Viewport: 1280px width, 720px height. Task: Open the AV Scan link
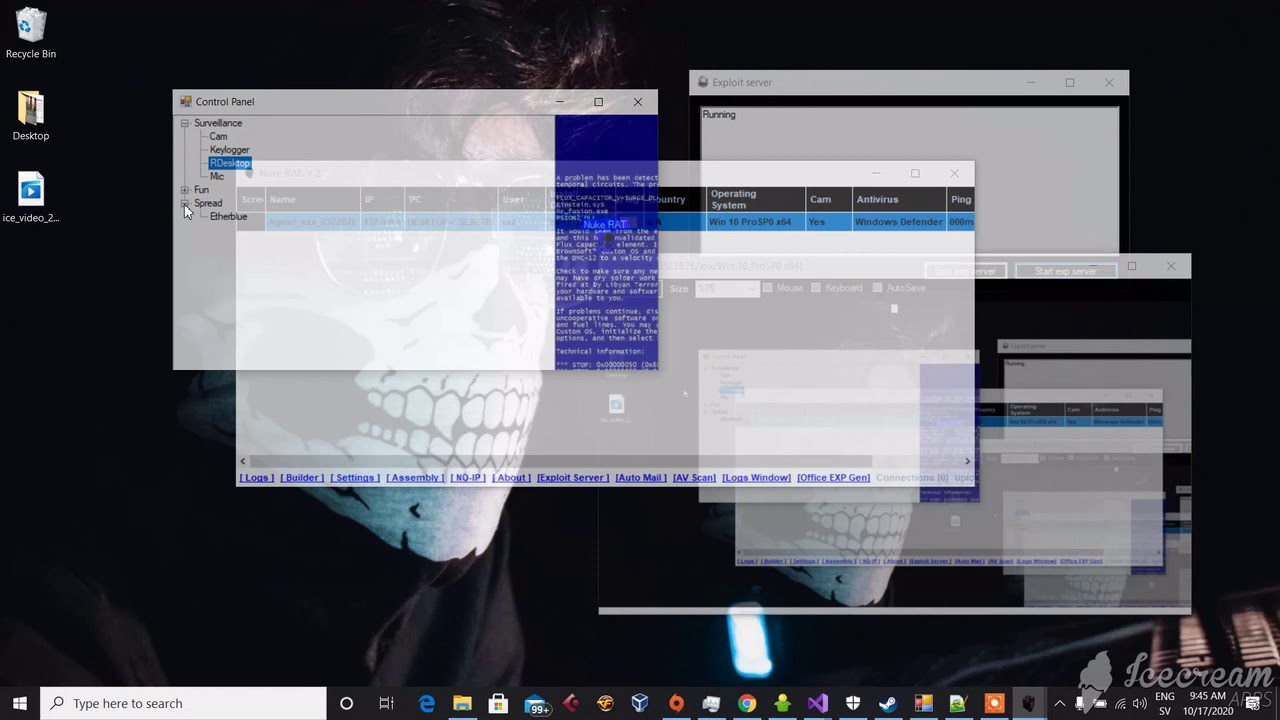tap(694, 478)
